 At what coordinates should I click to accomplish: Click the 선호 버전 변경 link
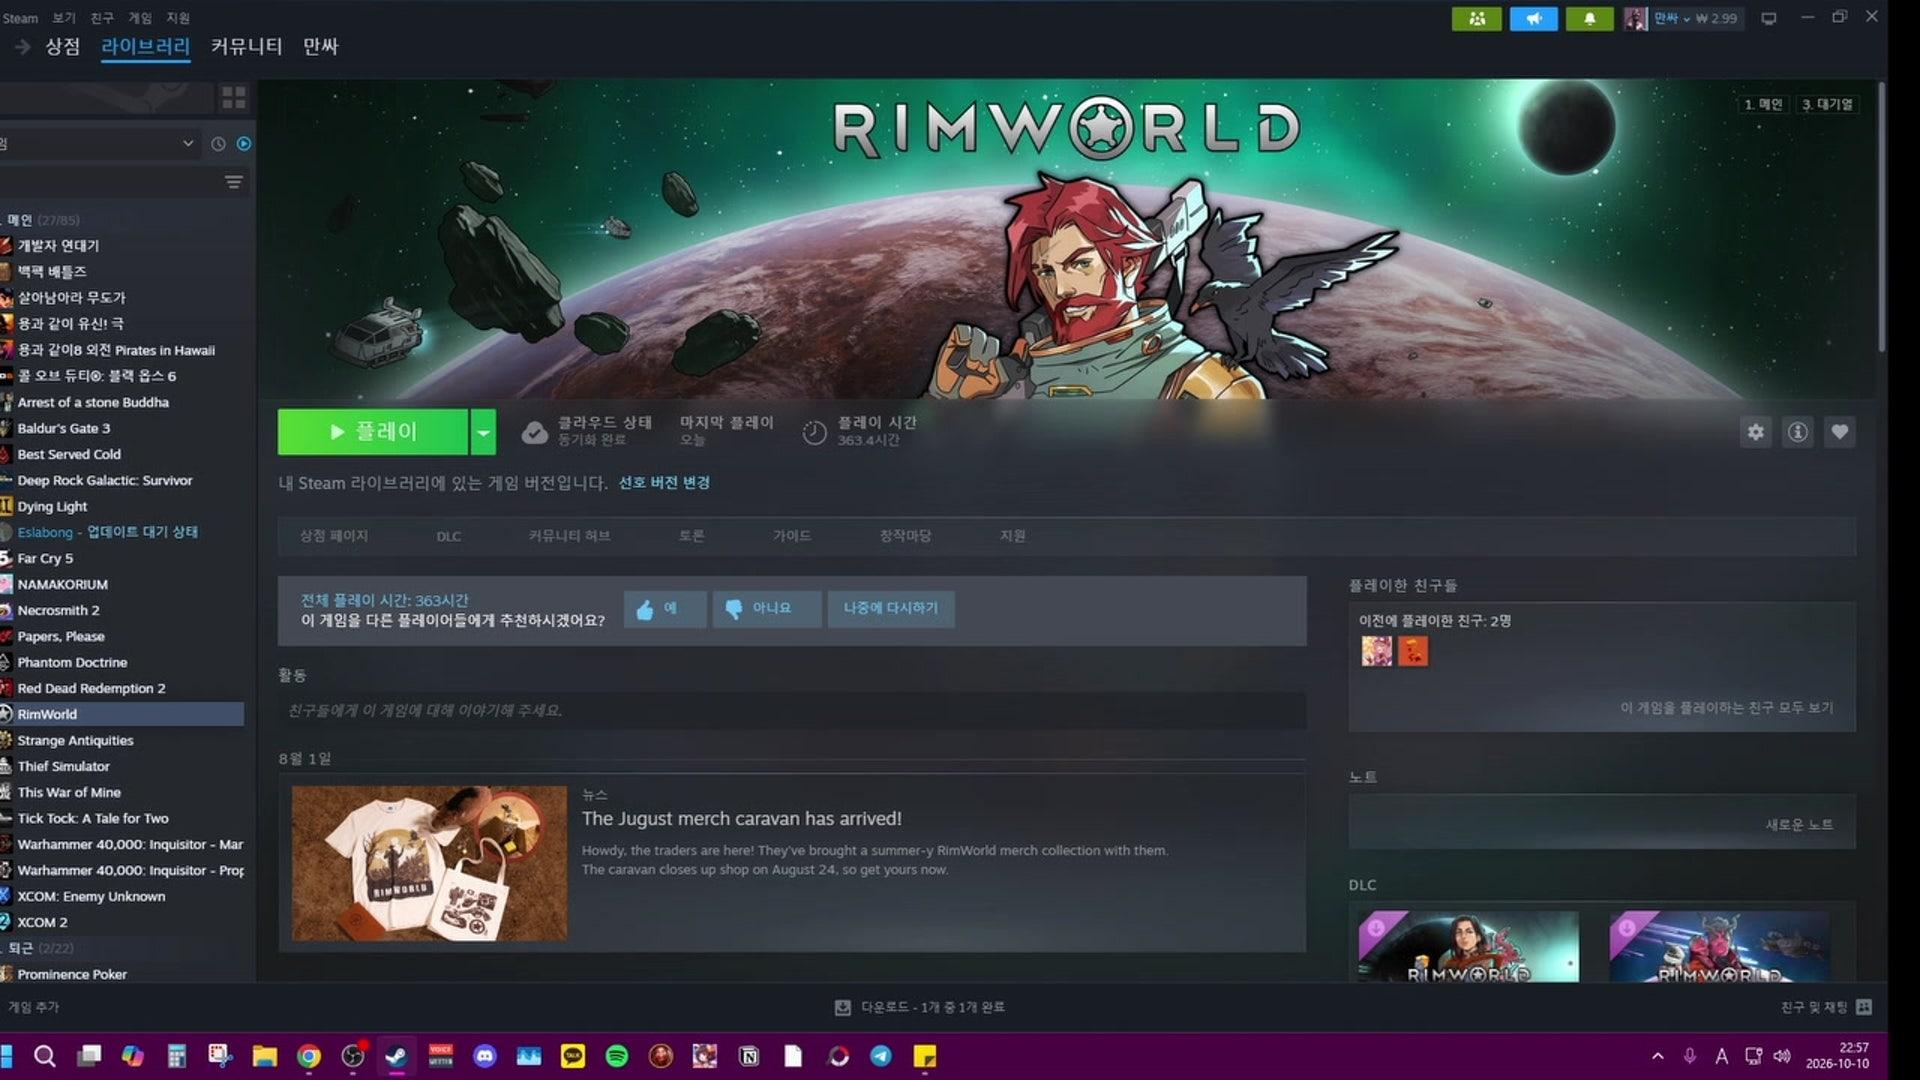click(x=664, y=483)
